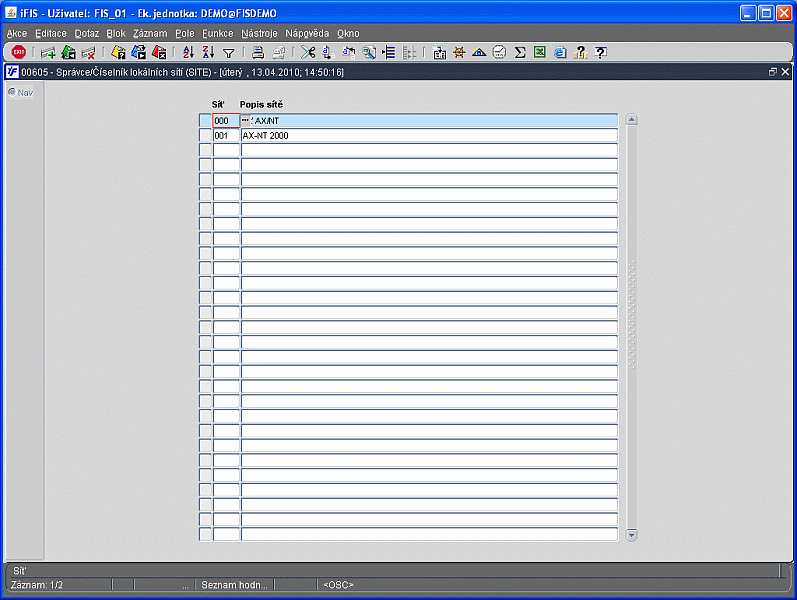Click the list-with-arrow lines icon
Image resolution: width=797 pixels, height=600 pixels.
[389, 52]
